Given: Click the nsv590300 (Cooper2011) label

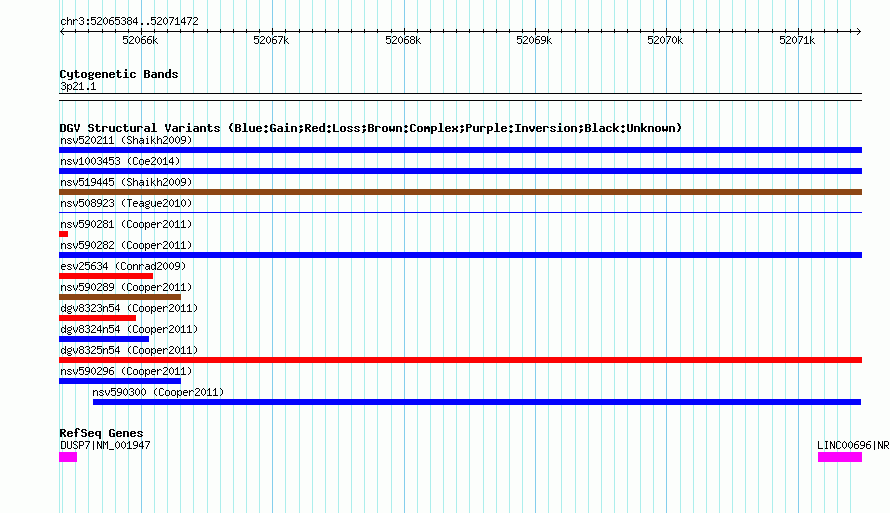Looking at the screenshot, I should pyautogui.click(x=158, y=392).
